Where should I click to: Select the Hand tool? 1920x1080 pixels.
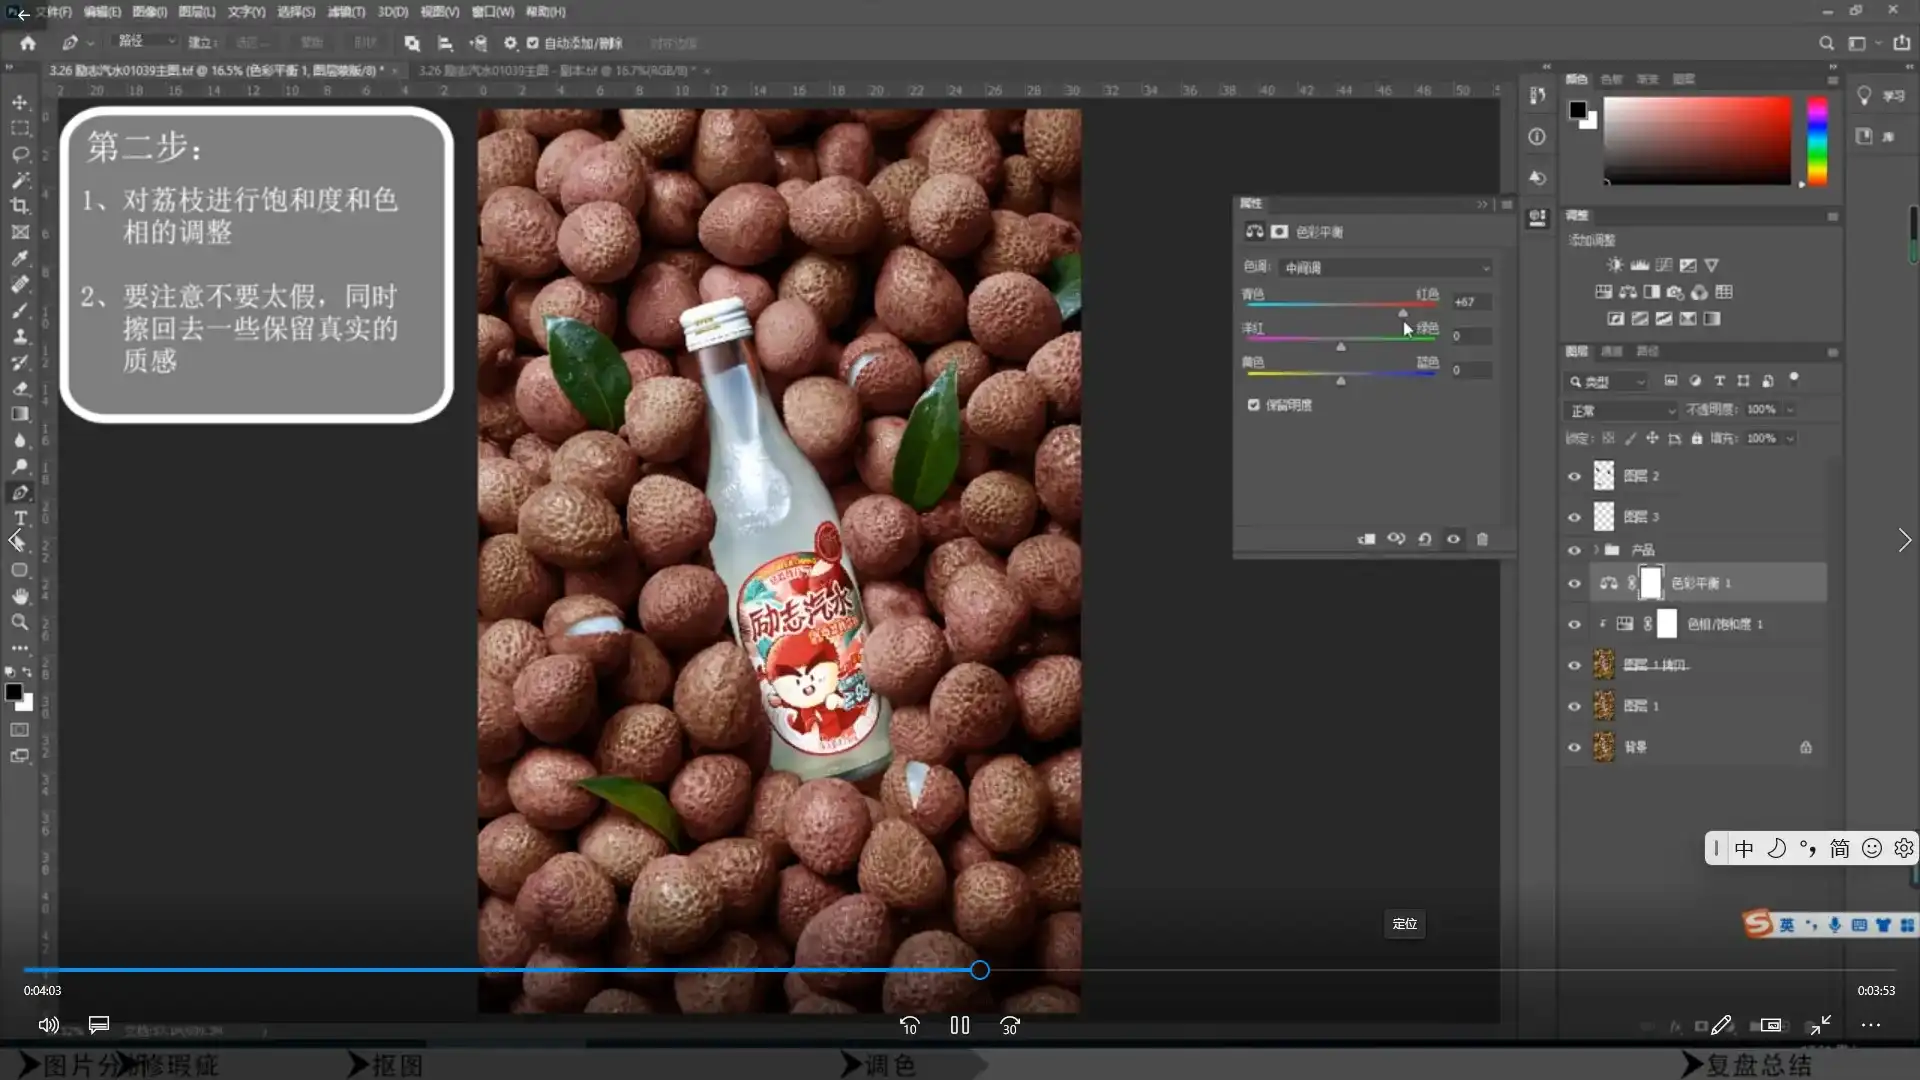[x=20, y=596]
